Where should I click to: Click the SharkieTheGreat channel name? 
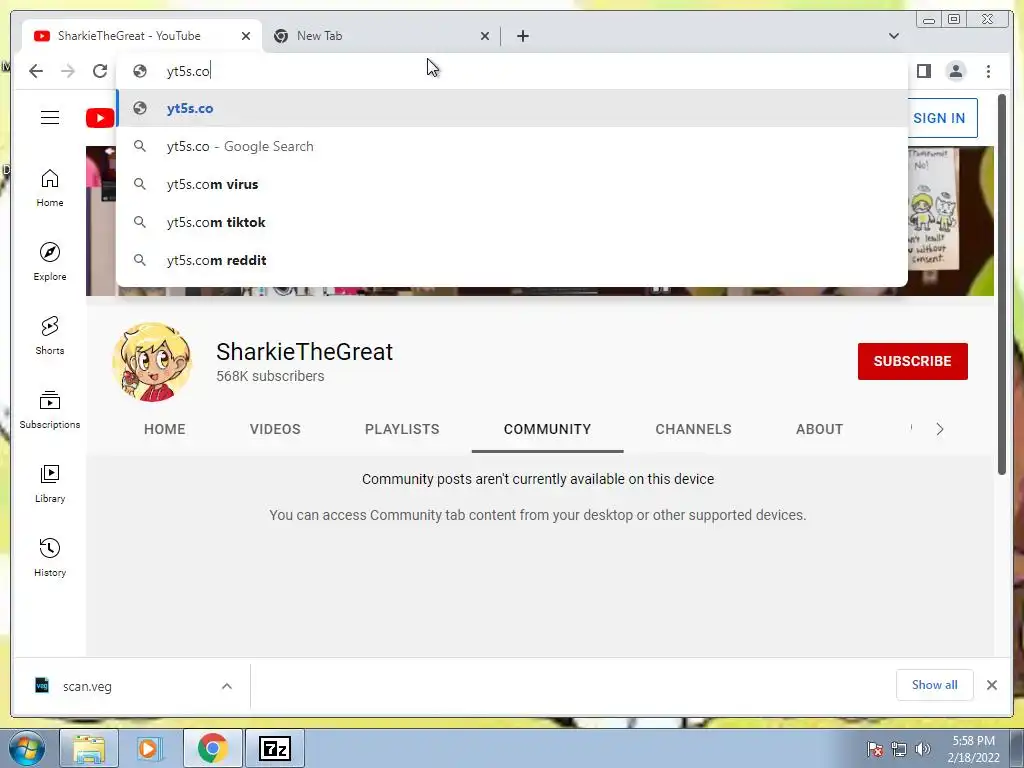[304, 351]
